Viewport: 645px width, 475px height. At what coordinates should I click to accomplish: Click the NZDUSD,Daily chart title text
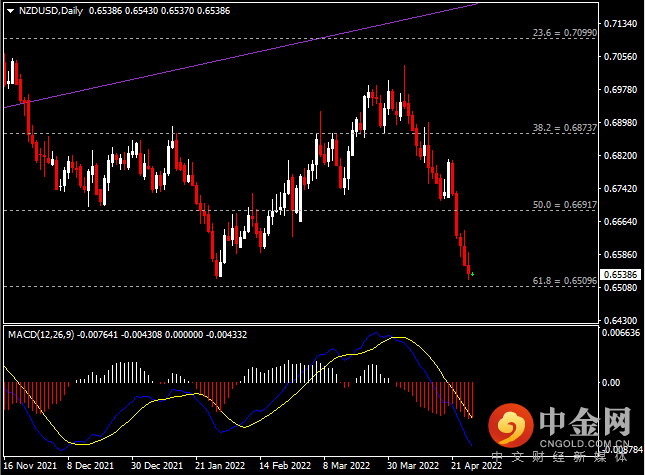[51, 11]
